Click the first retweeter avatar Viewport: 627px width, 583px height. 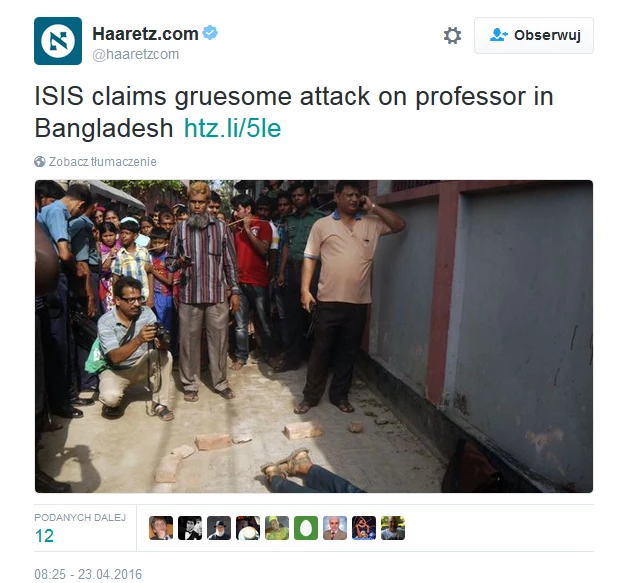point(161,528)
